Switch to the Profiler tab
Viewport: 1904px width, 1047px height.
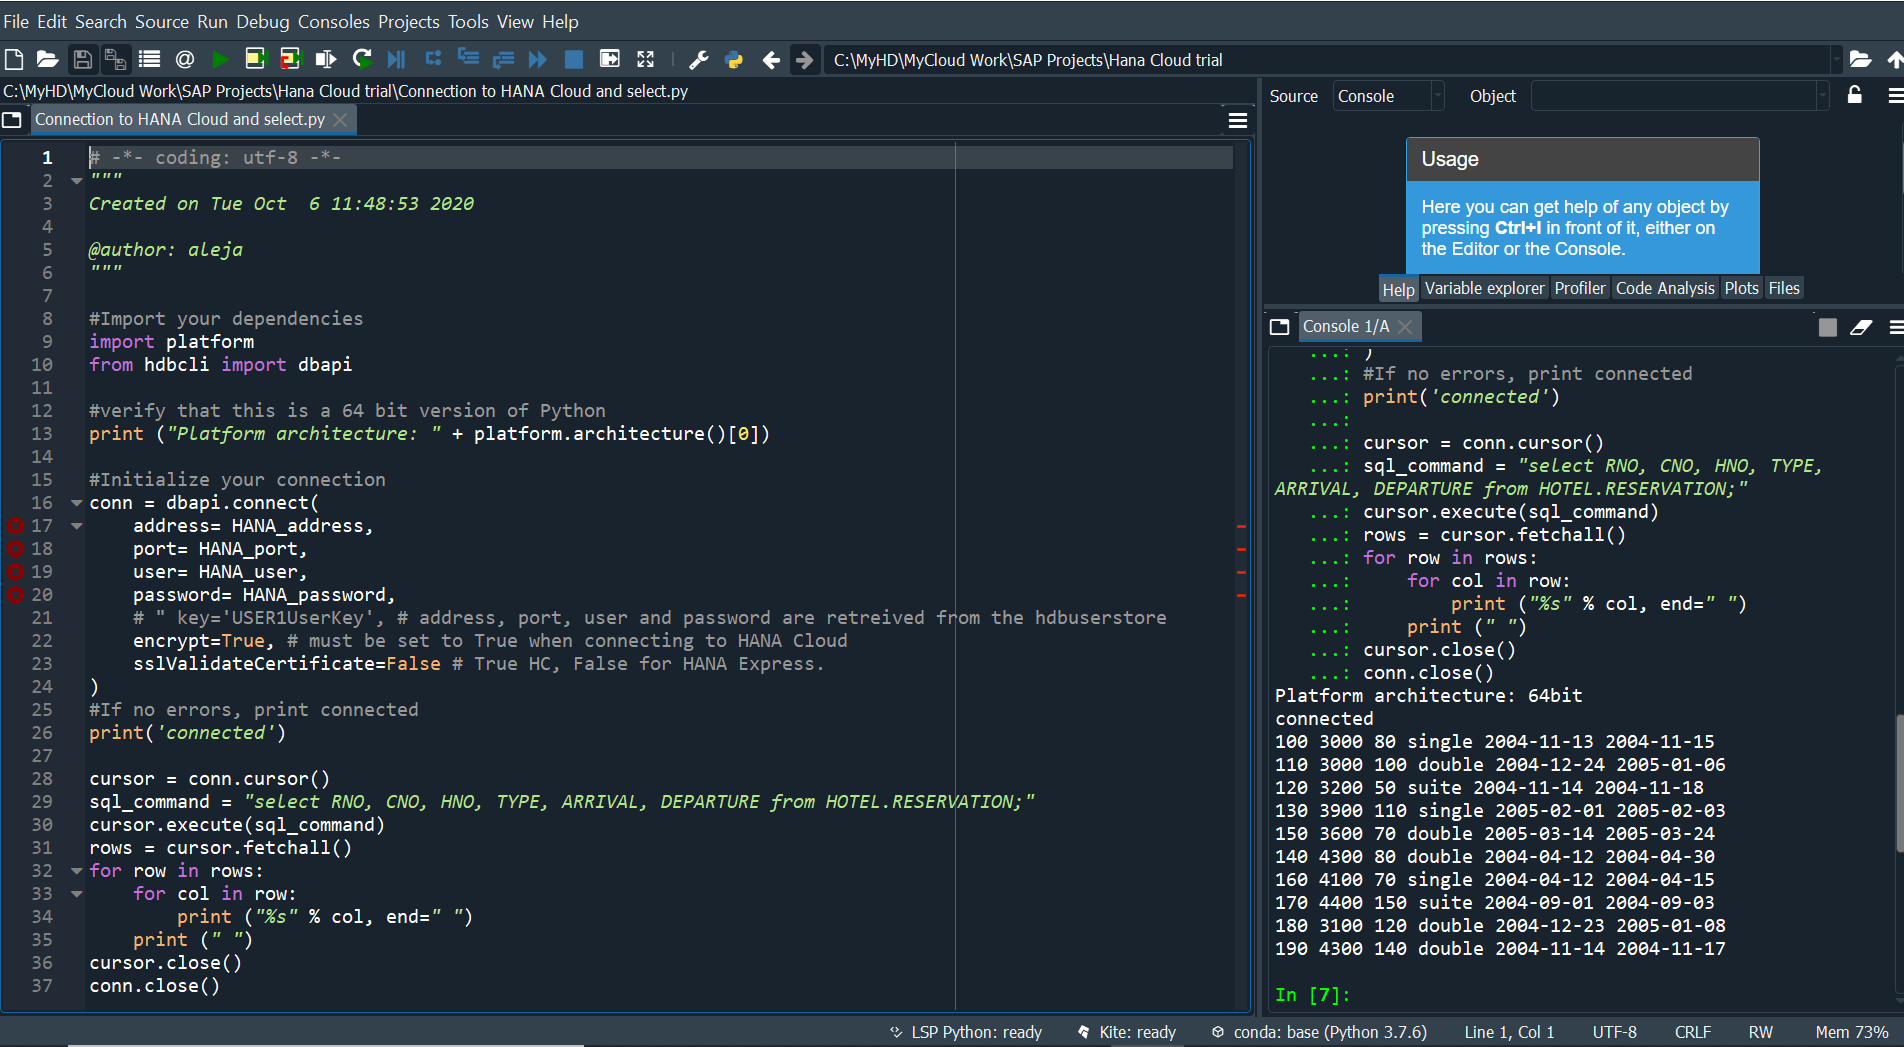click(x=1580, y=288)
